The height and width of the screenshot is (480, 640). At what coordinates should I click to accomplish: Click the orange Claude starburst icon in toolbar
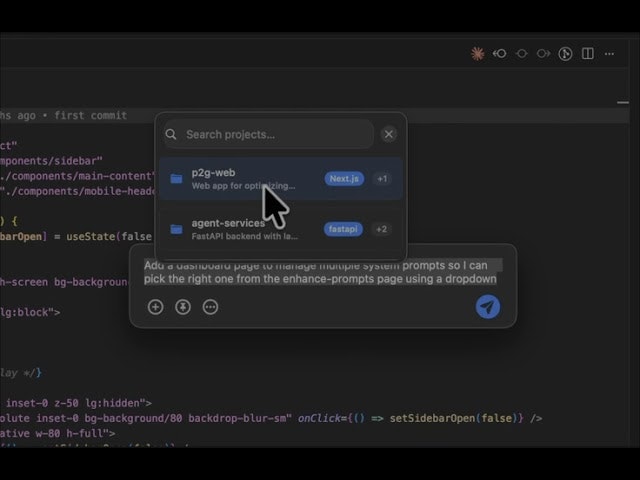(x=477, y=53)
